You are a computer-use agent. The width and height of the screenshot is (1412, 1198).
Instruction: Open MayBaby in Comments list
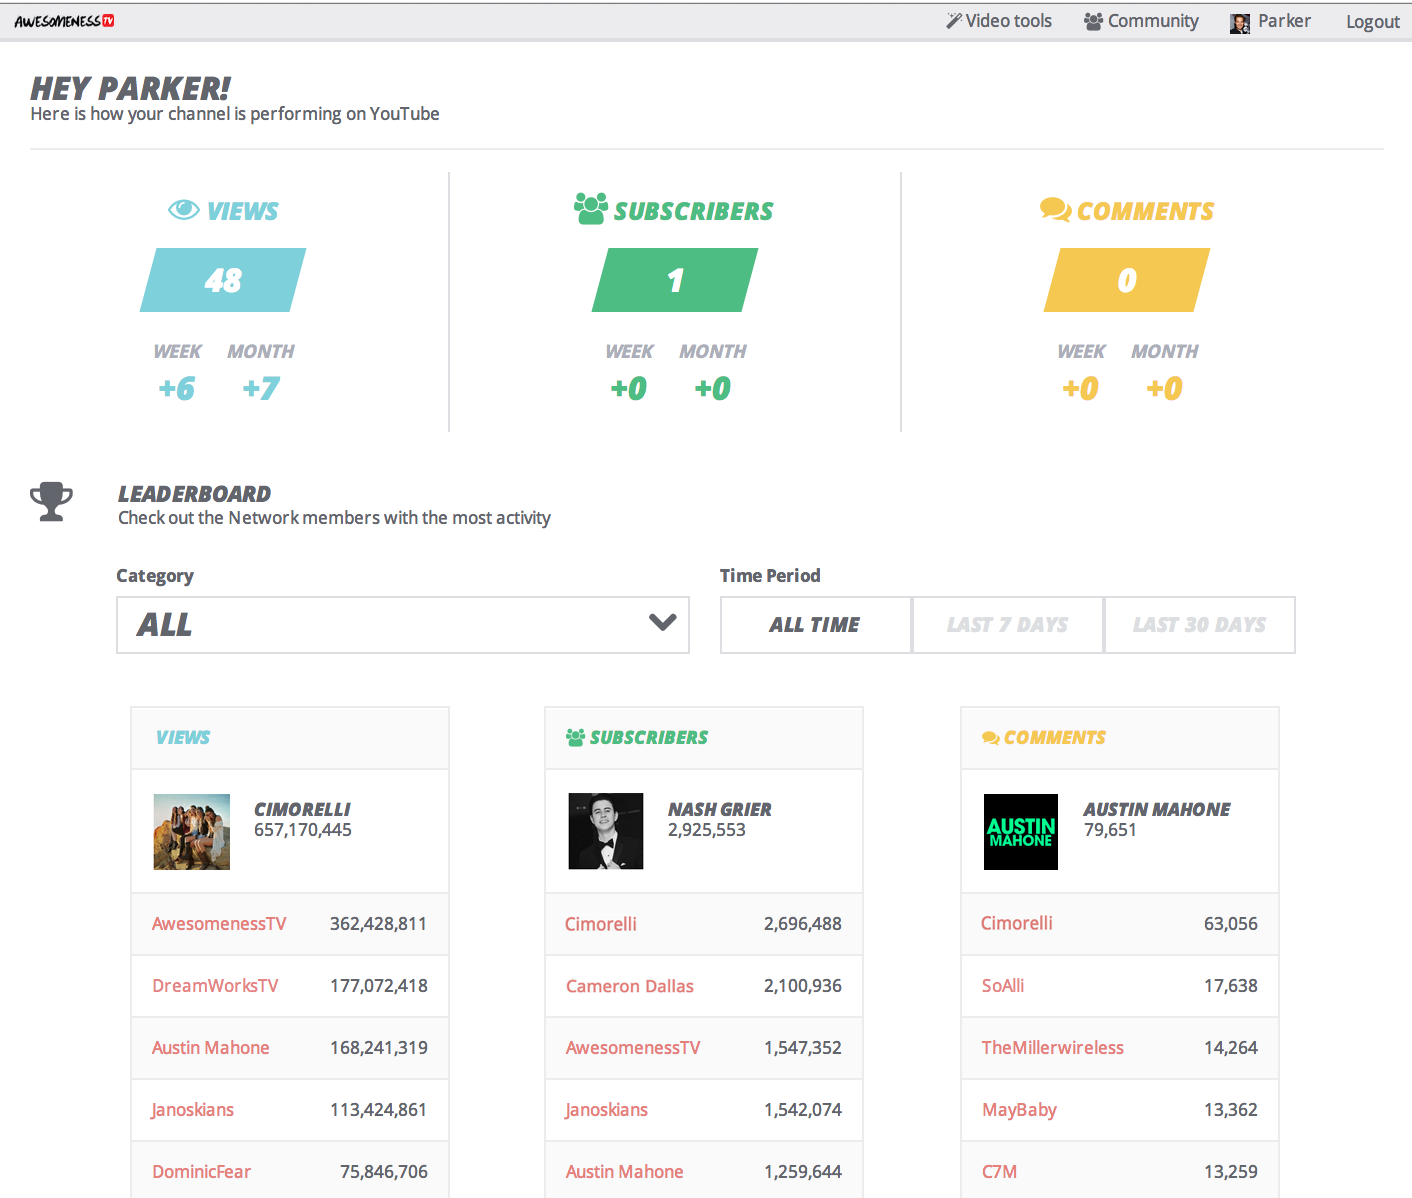[1020, 1110]
